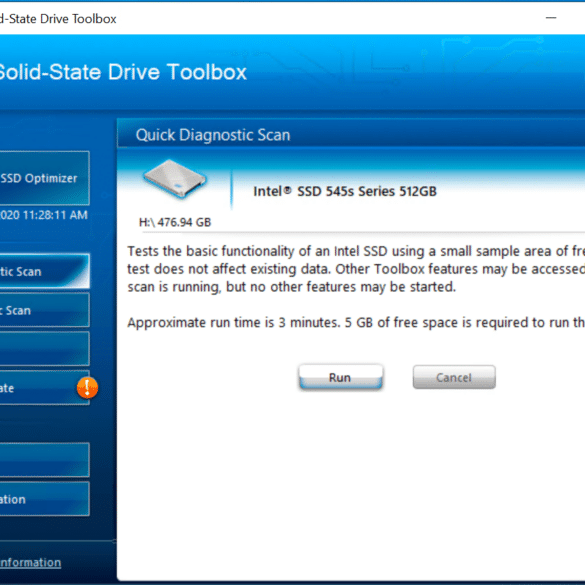The image size is (585, 585).
Task: Click the Quick Diagnostic Scan panel heading
Action: coord(213,135)
